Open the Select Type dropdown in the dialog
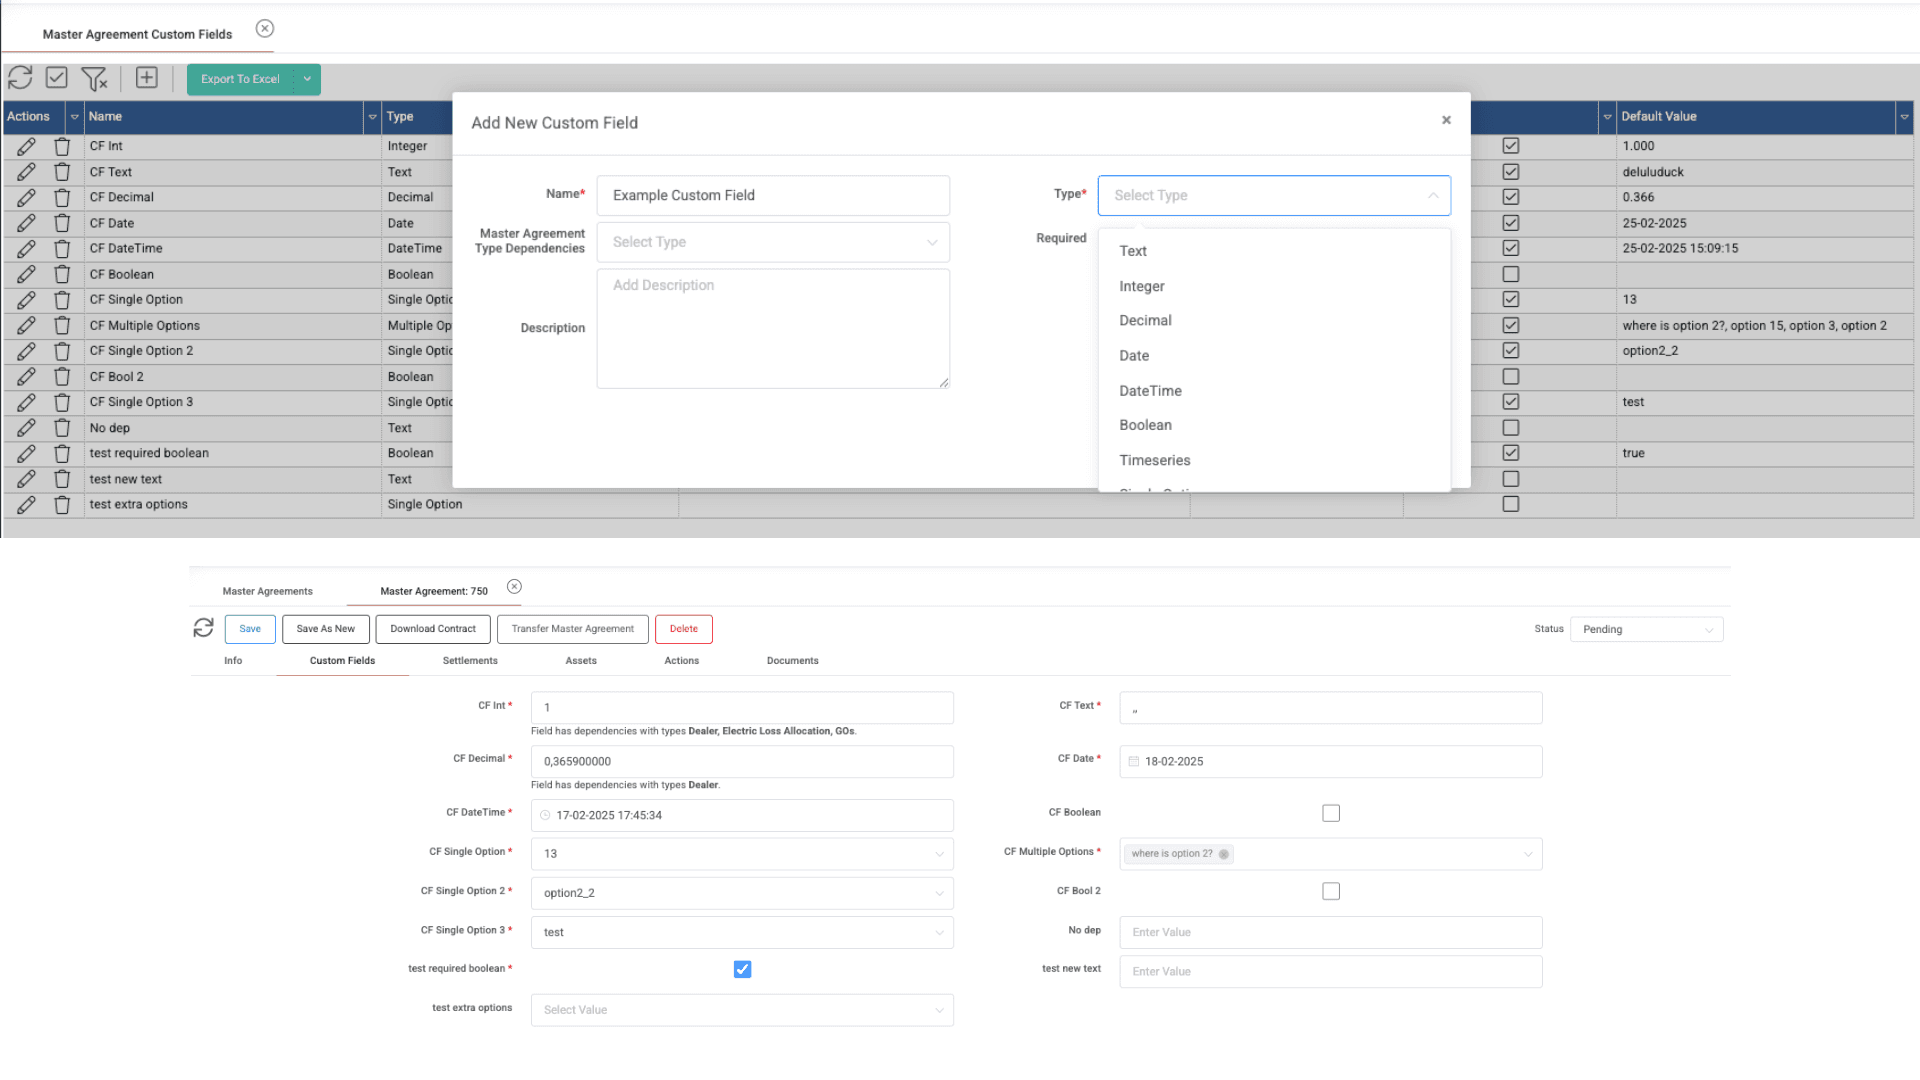 coord(1274,196)
